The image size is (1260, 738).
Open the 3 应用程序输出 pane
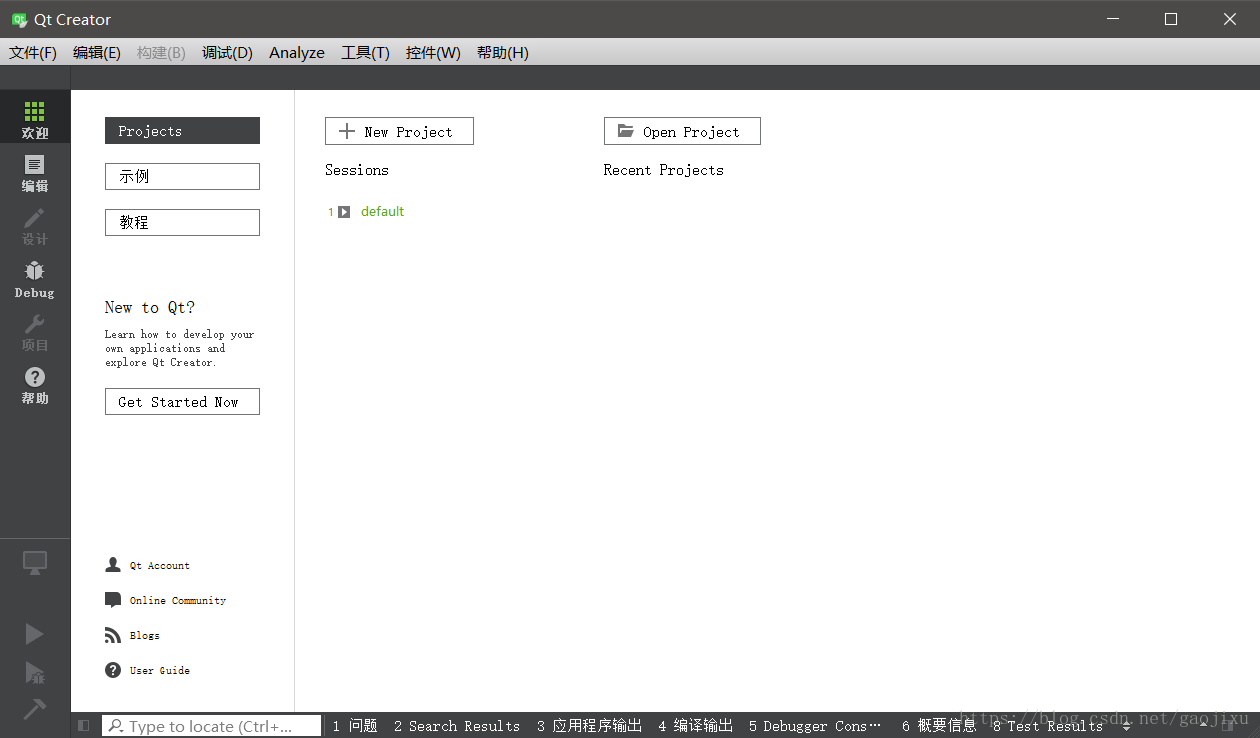coord(589,726)
